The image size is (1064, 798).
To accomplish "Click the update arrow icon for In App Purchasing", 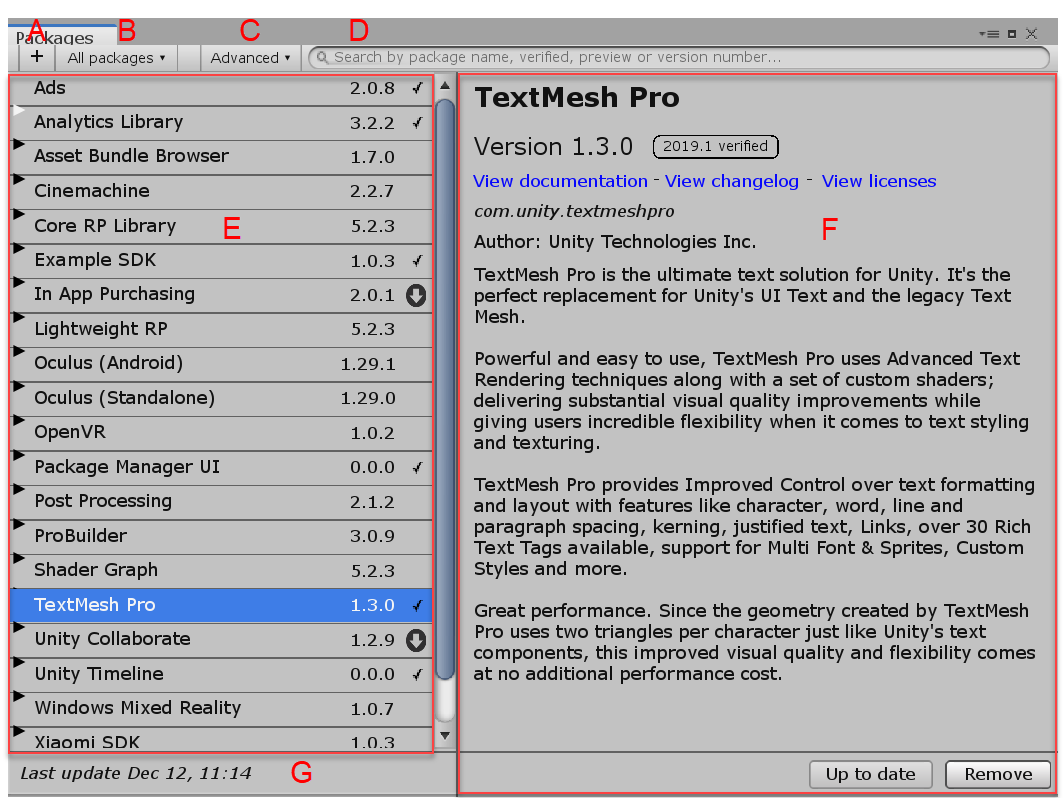I will pyautogui.click(x=416, y=295).
